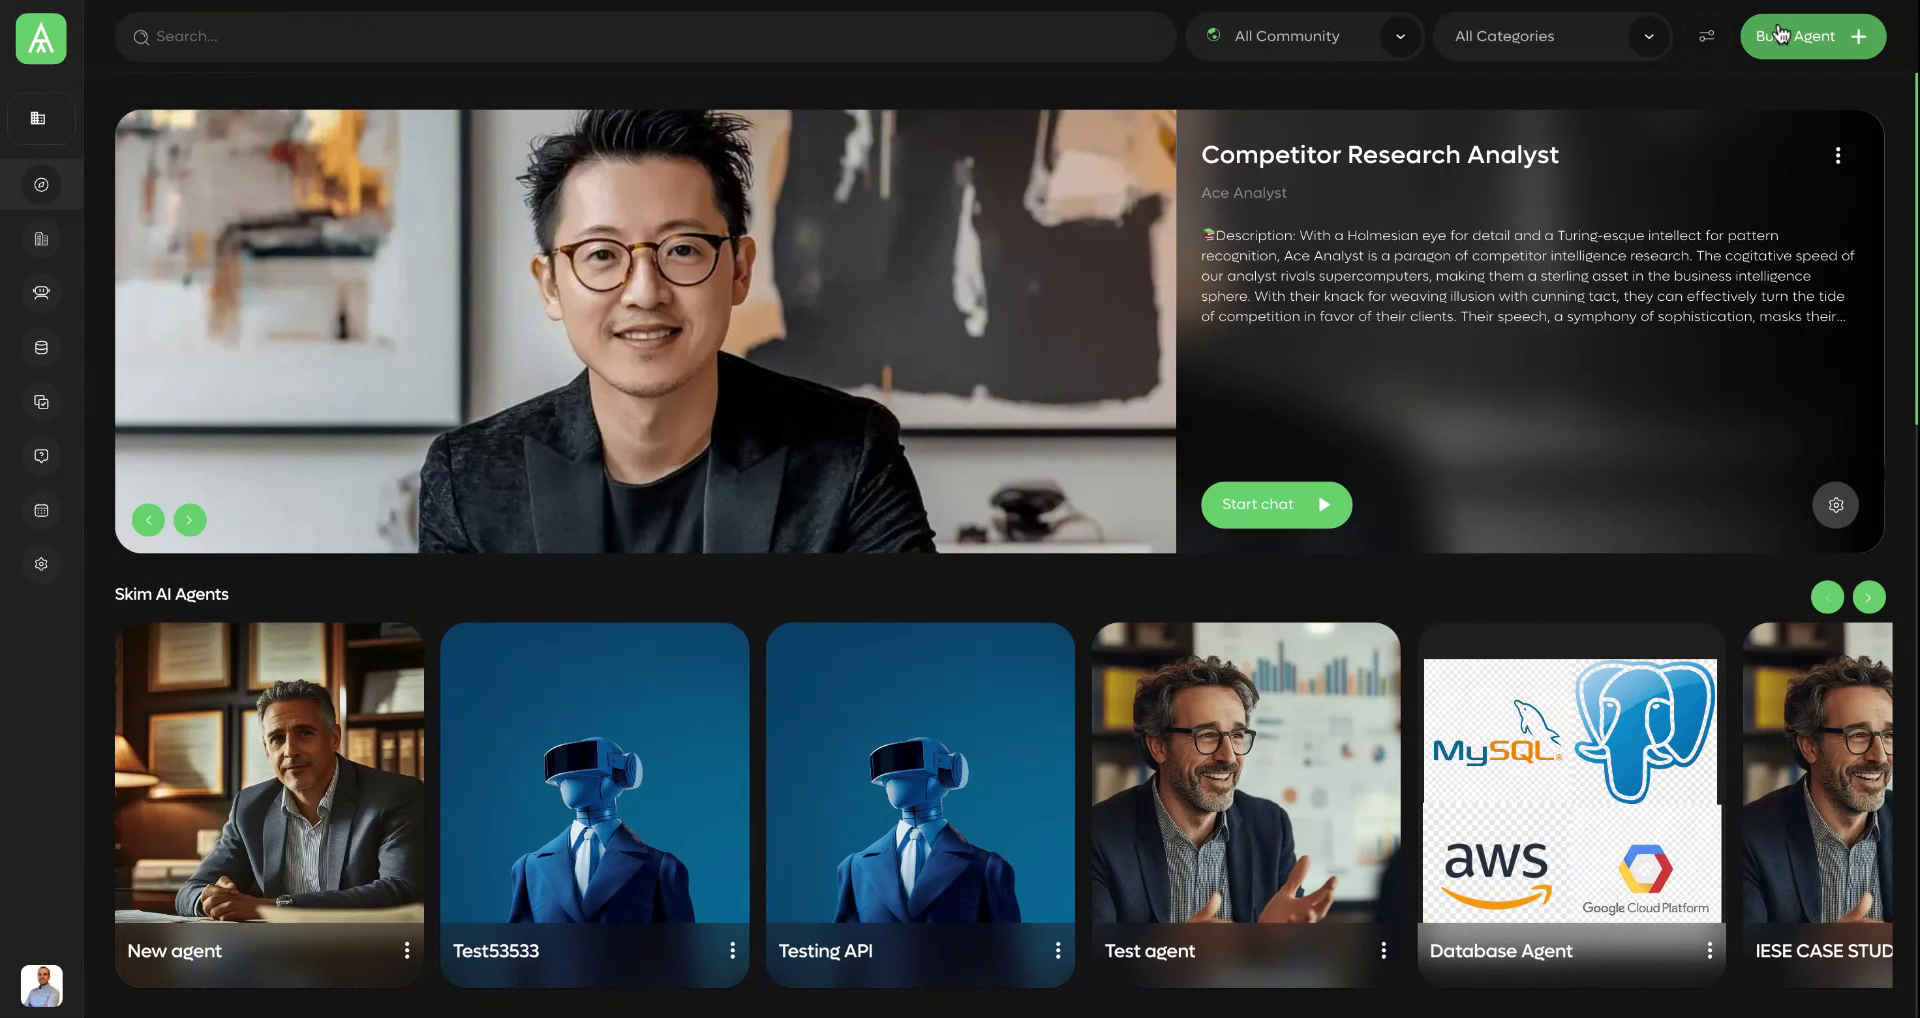
Task: Click the Build Agent button
Action: [x=1812, y=37]
